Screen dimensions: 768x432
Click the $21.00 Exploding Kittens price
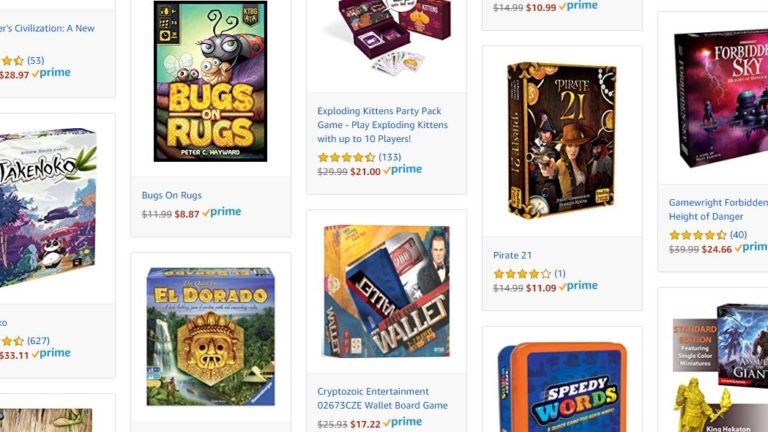point(365,172)
